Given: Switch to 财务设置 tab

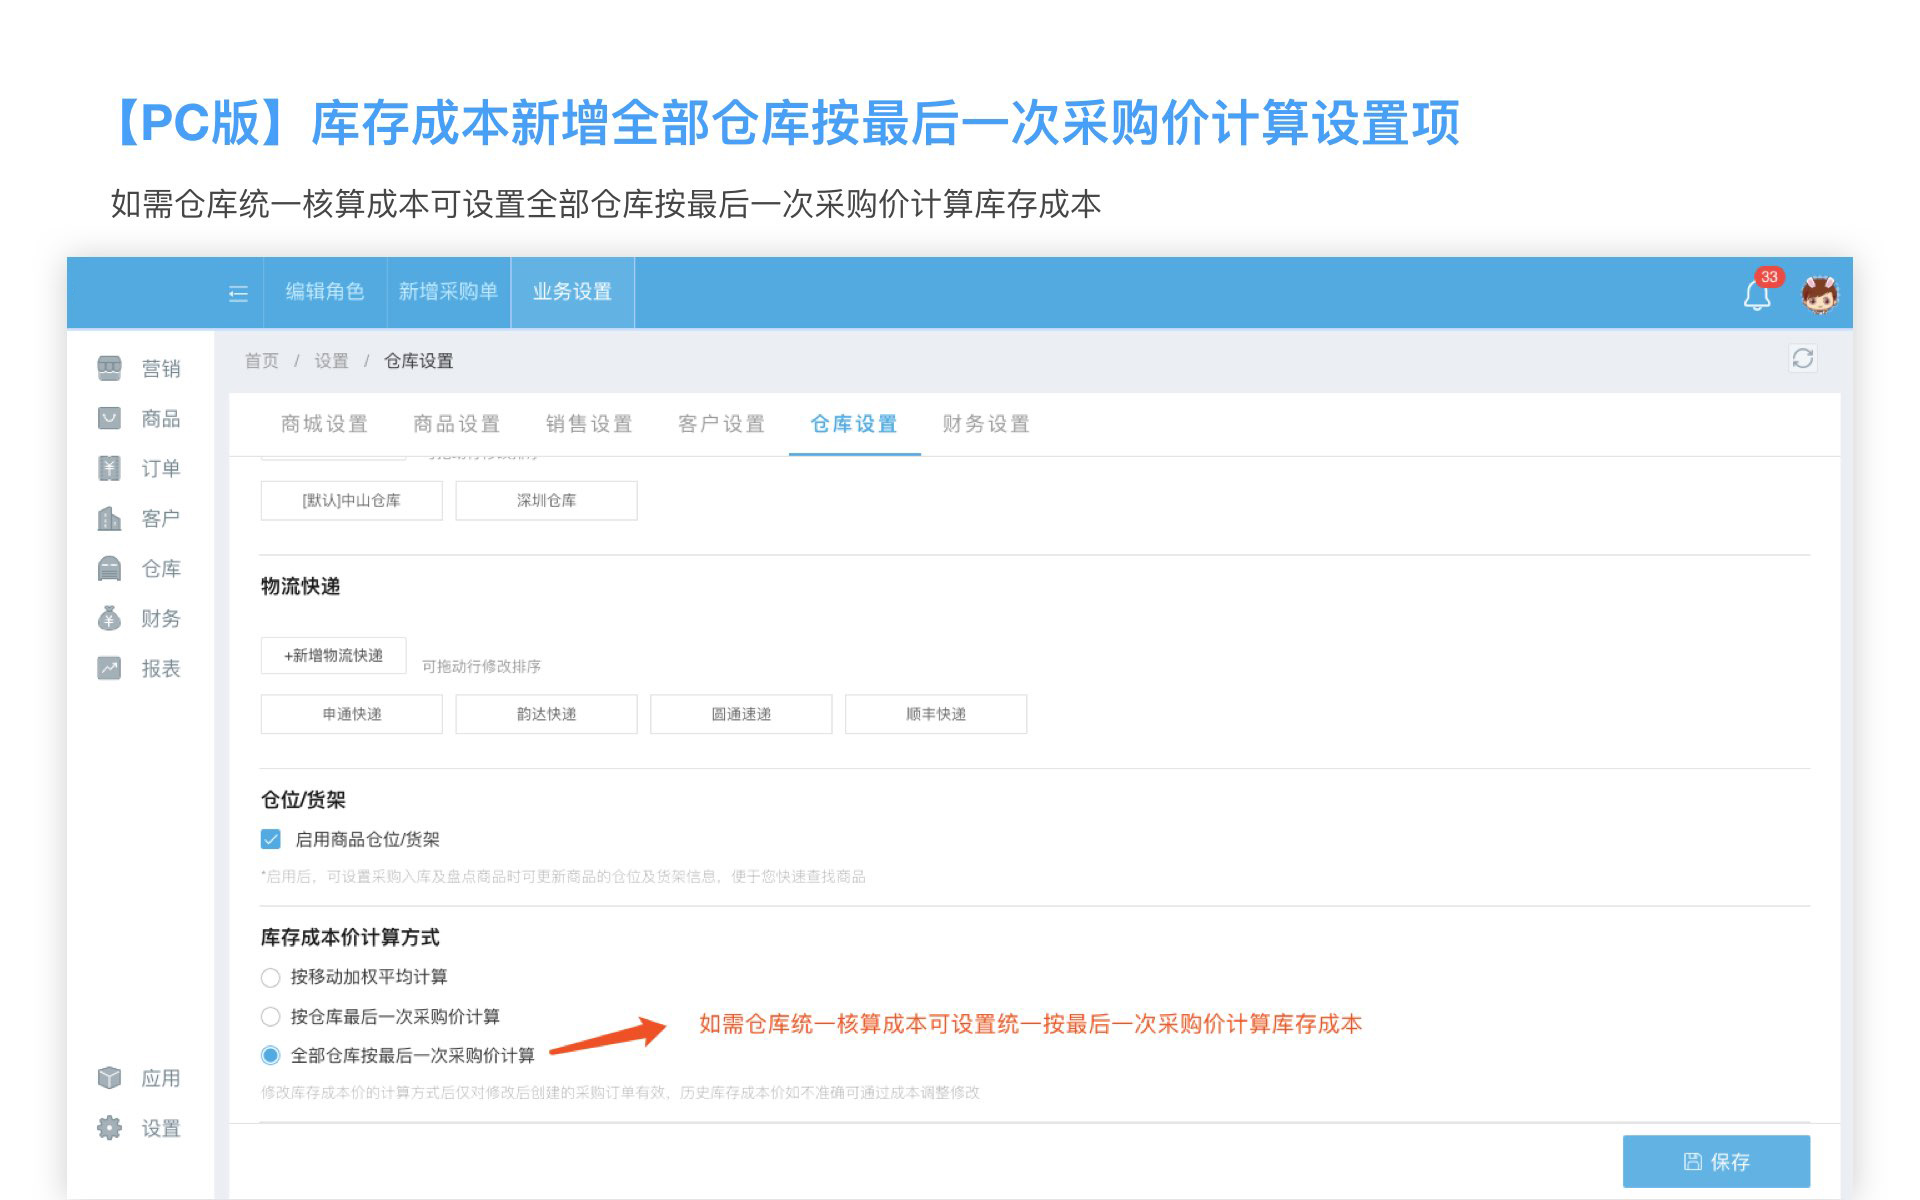Looking at the screenshot, I should 985,424.
